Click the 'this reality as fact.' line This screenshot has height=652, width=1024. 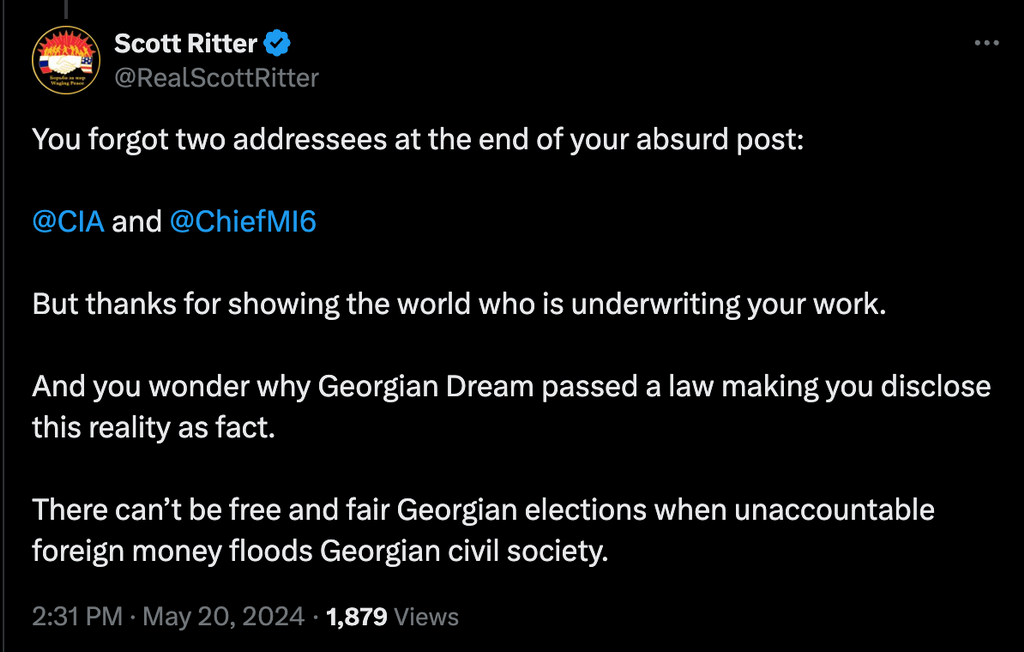click(x=150, y=427)
